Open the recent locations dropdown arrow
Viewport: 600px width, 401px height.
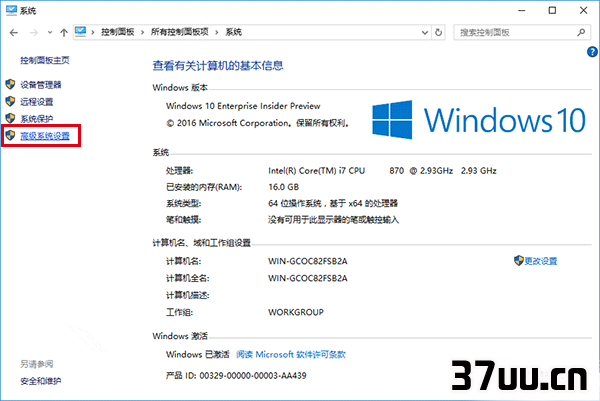pyautogui.click(x=50, y=33)
